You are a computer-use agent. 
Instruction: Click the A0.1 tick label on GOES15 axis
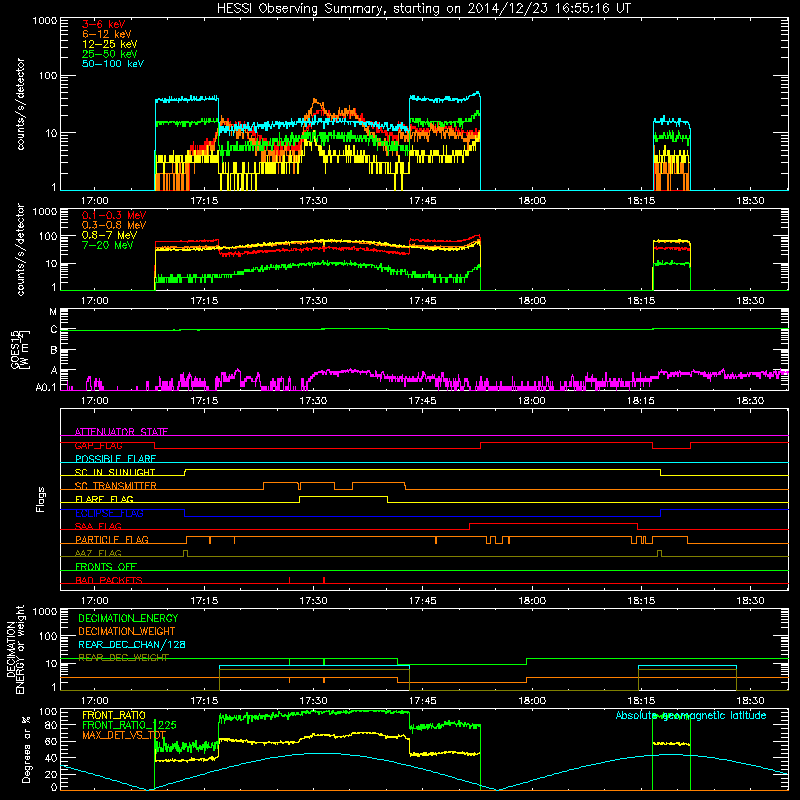pos(46,388)
